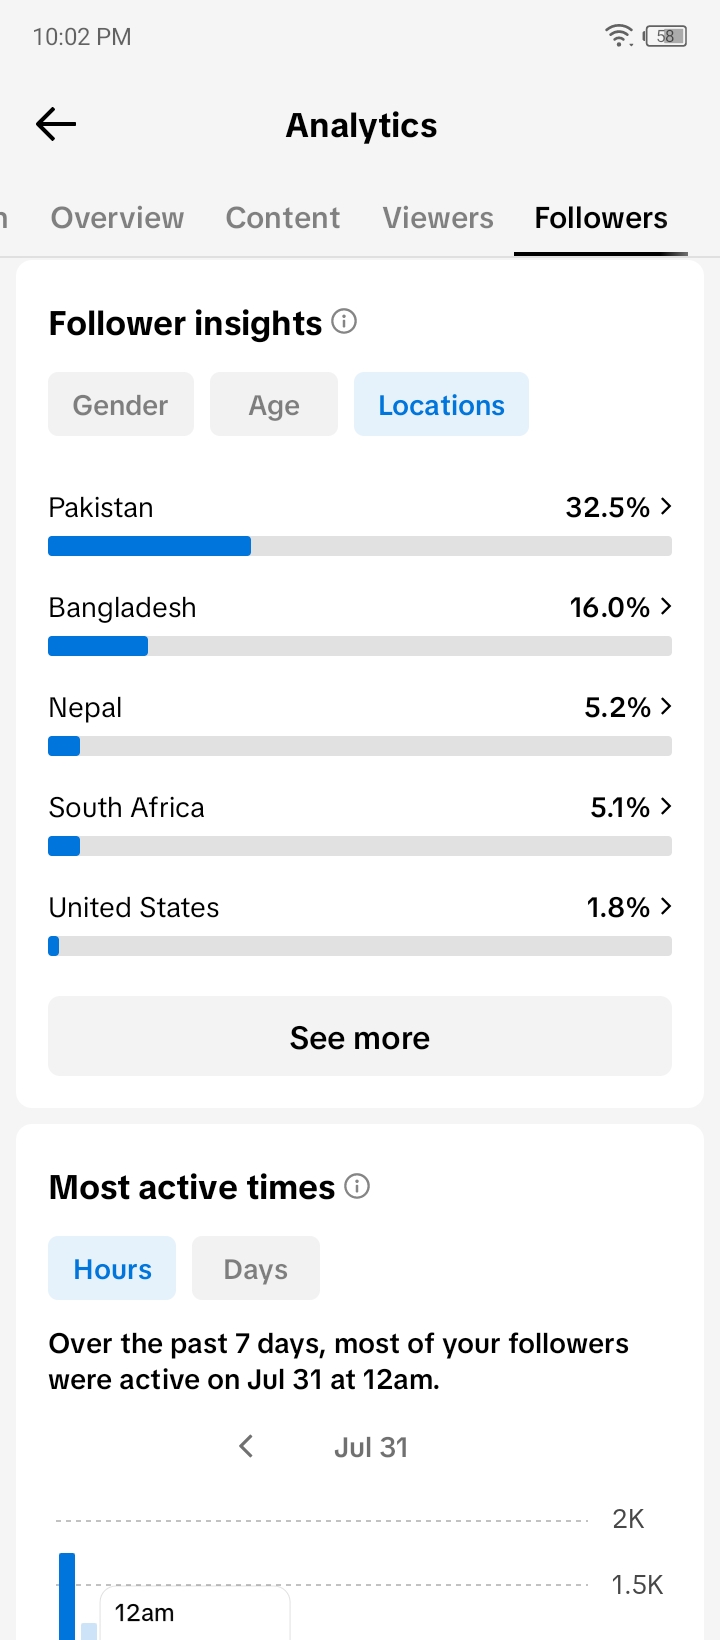The image size is (720, 1640).
Task: Open the Content tab
Action: point(283,218)
